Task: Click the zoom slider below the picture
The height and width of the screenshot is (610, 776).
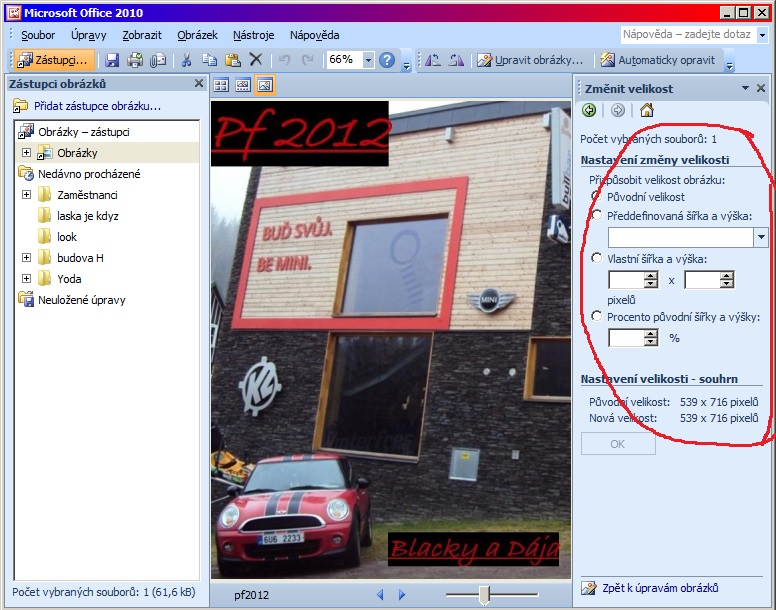Action: [x=485, y=595]
